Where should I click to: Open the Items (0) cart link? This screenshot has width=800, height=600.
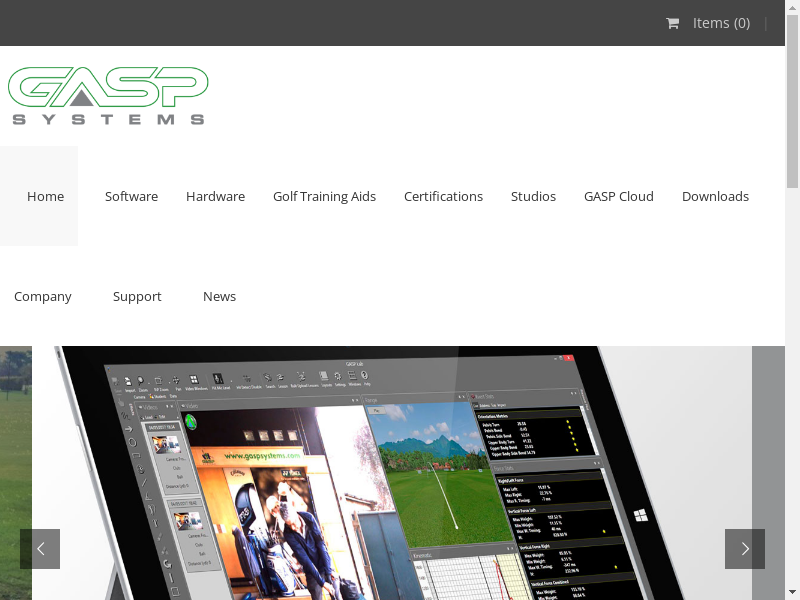(x=720, y=23)
